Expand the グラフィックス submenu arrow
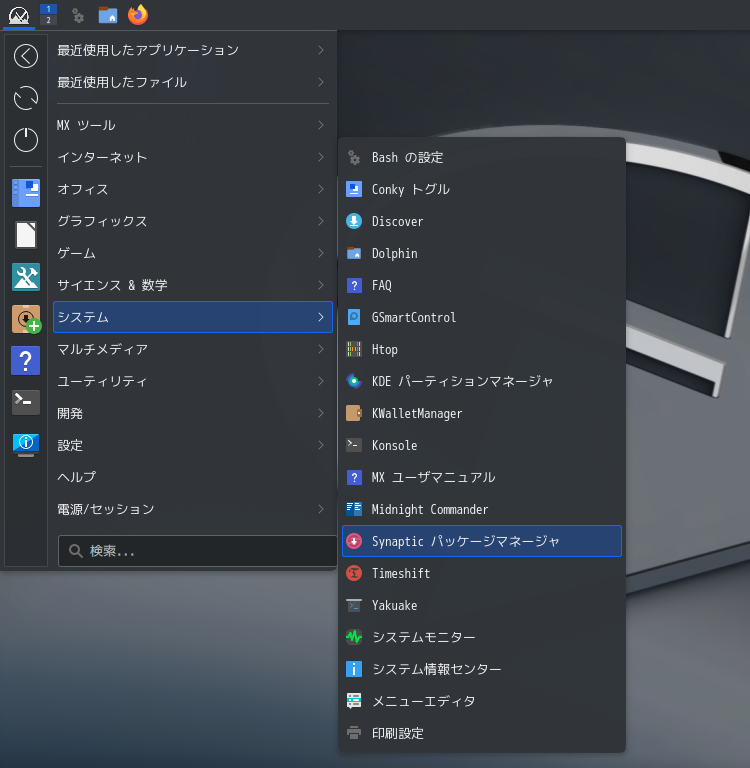The height and width of the screenshot is (768, 750). point(321,221)
